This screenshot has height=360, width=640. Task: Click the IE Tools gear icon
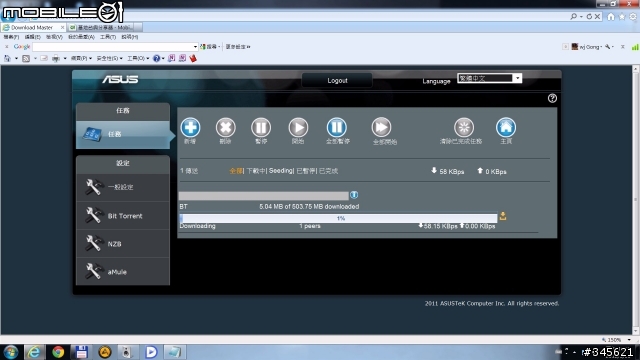633,16
